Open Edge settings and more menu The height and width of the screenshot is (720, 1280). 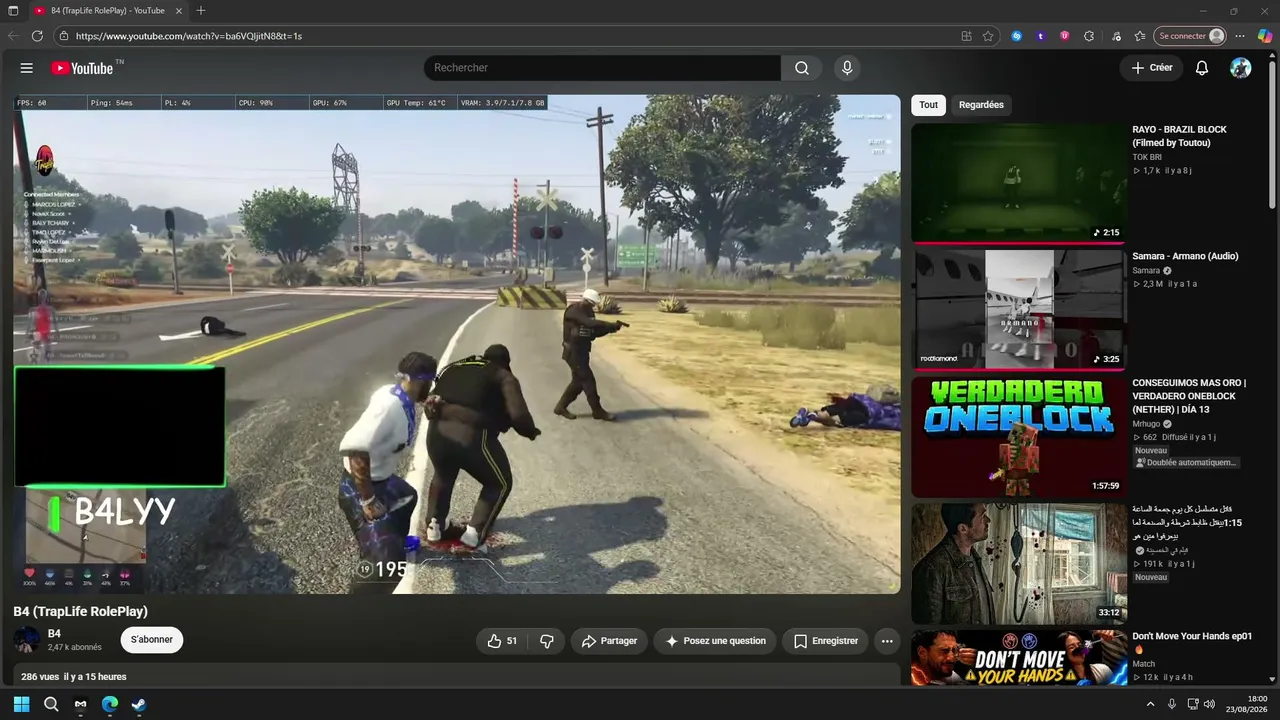1240,36
